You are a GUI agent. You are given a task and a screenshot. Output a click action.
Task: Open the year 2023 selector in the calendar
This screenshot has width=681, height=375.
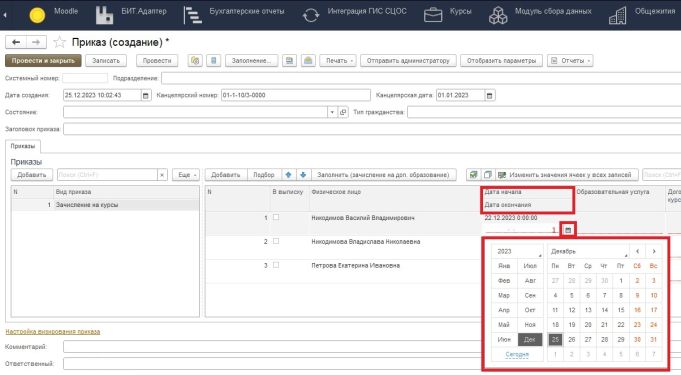pyautogui.click(x=517, y=252)
